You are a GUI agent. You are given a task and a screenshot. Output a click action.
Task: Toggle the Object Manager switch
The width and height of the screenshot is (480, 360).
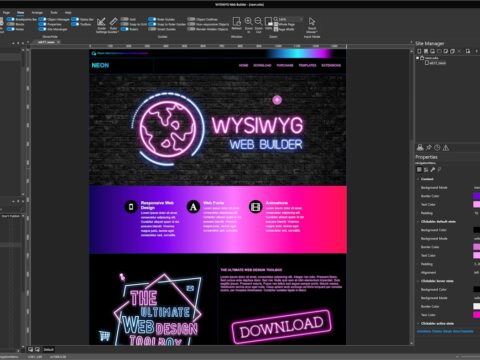(x=42, y=19)
